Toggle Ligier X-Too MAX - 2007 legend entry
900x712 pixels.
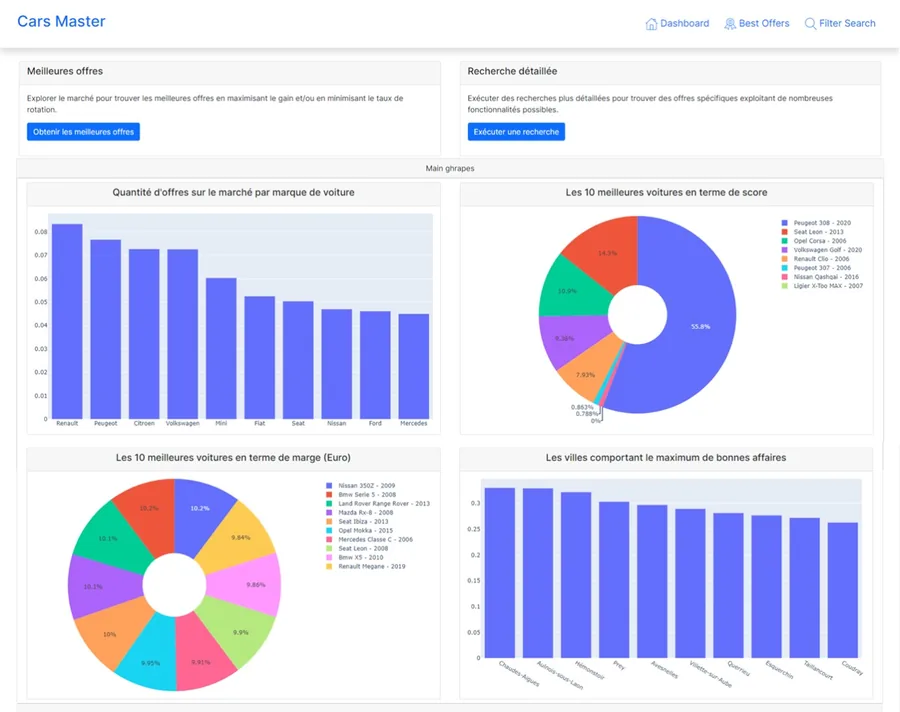[x=822, y=286]
